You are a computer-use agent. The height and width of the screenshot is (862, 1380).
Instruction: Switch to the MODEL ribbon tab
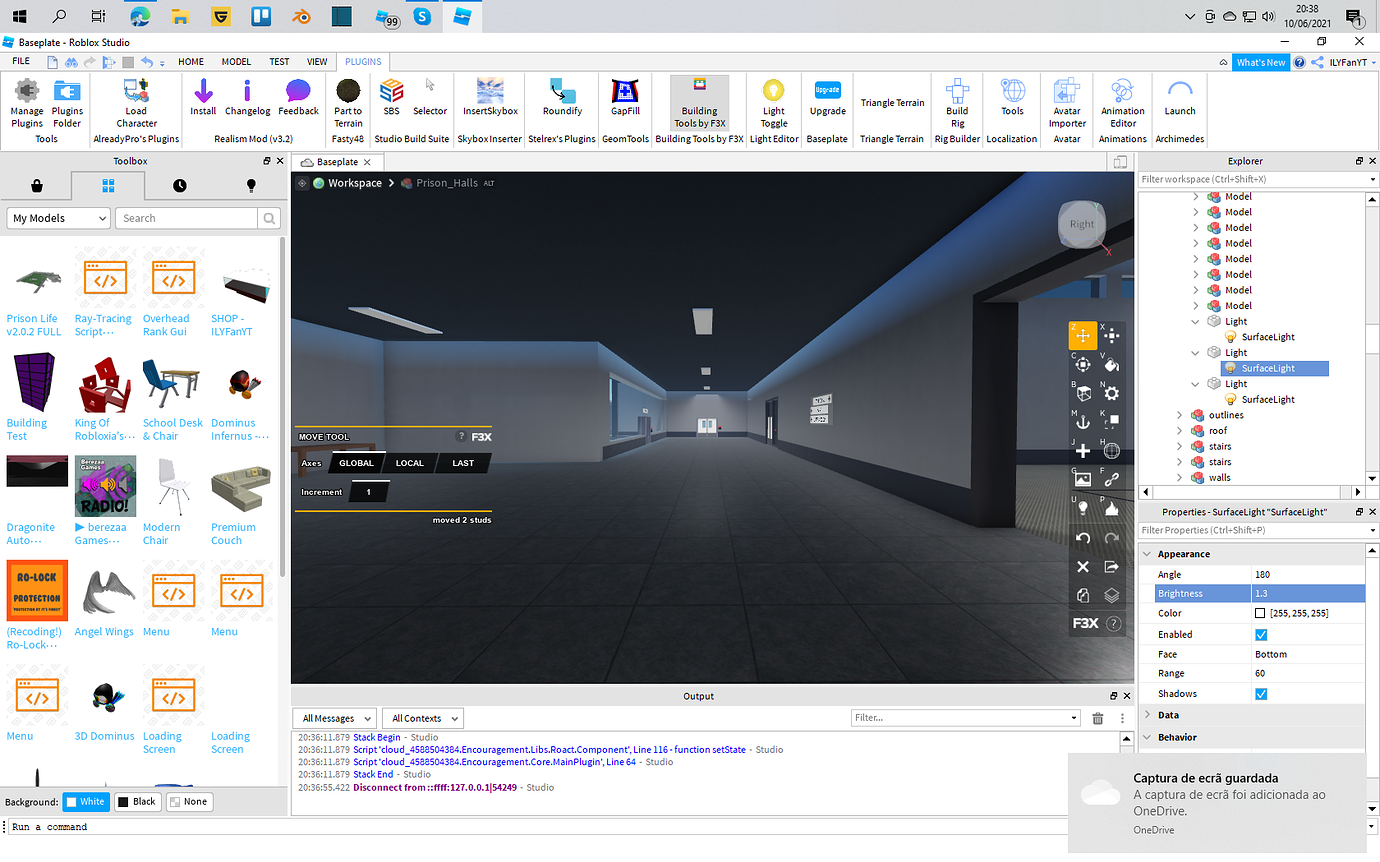coord(236,62)
